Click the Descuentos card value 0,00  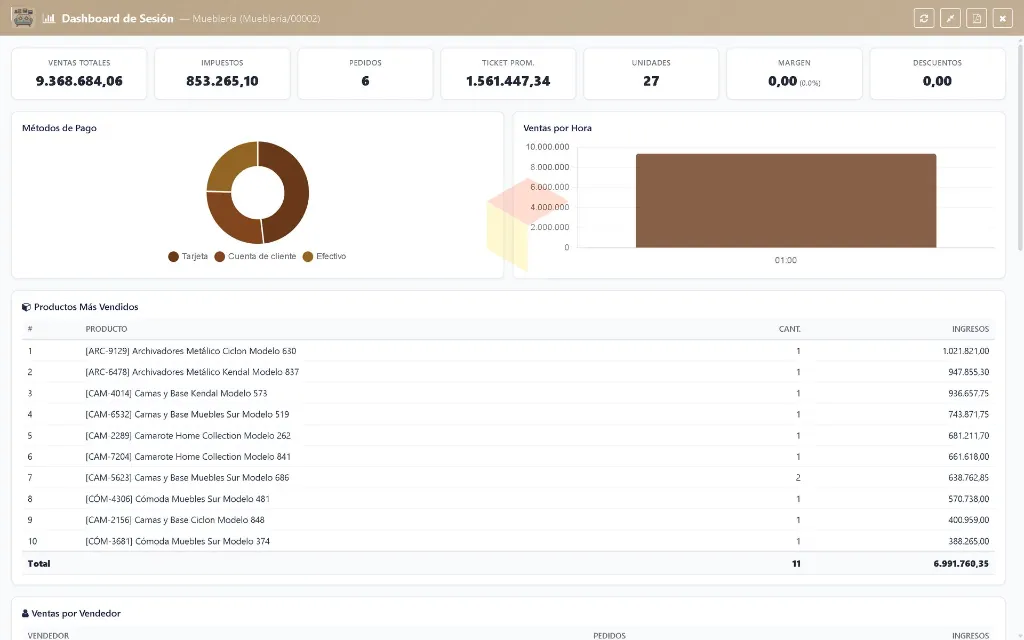937,81
